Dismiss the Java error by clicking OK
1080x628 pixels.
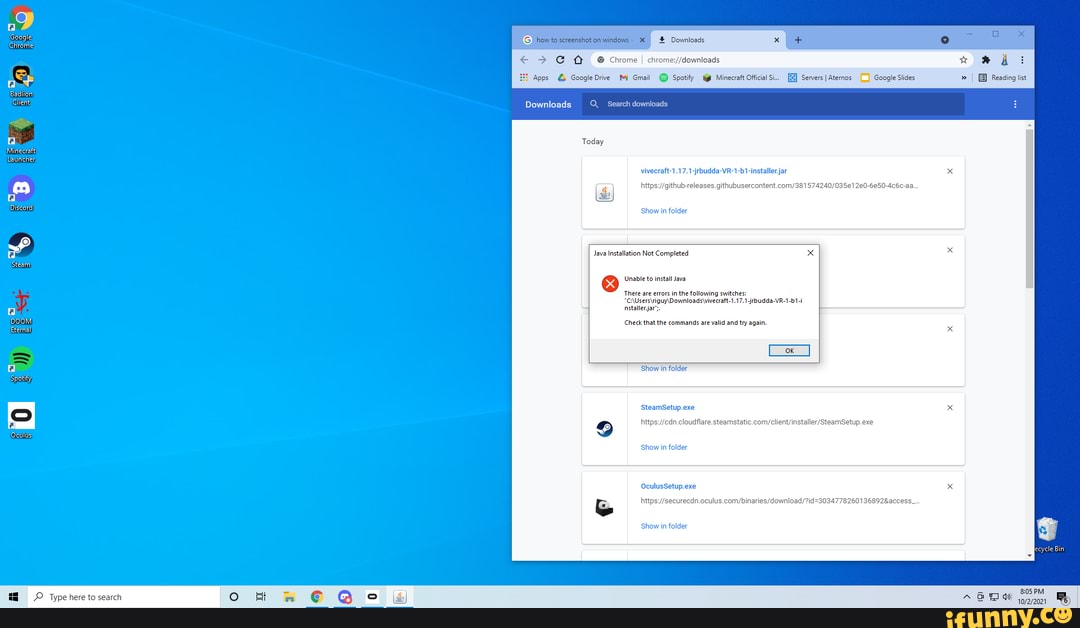pyautogui.click(x=789, y=350)
